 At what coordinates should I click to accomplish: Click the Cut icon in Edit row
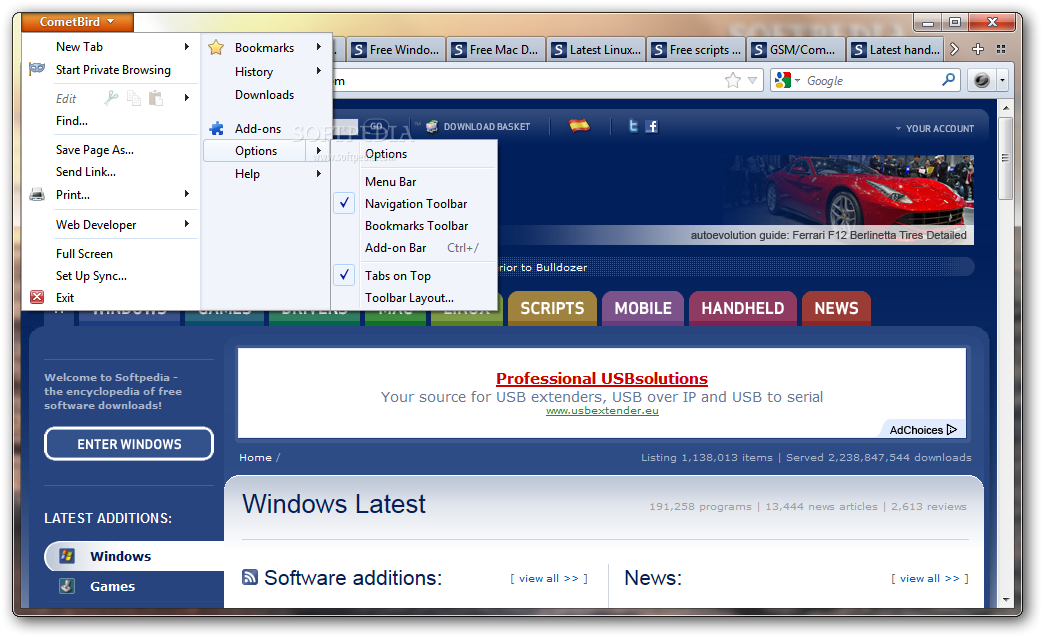(x=111, y=98)
